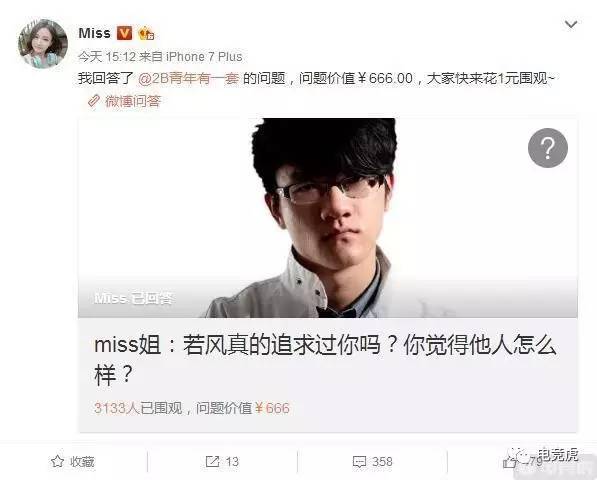Click the star 收藏 favorite icon
Screen dimensions: 597x480
click(57, 461)
